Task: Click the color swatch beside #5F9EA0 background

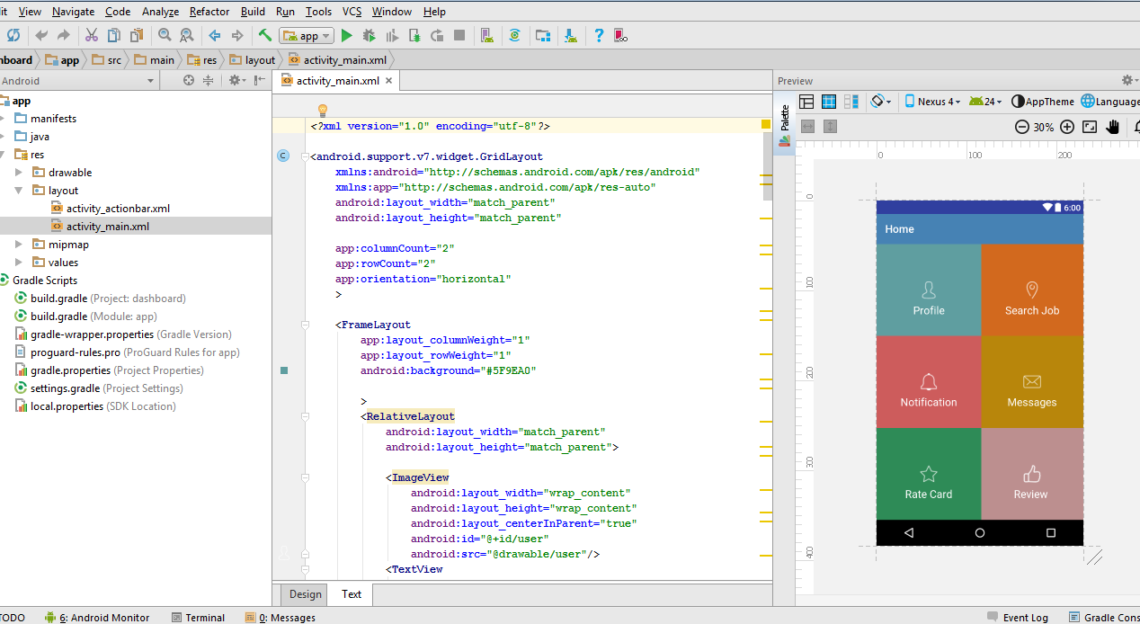Action: pyautogui.click(x=284, y=370)
